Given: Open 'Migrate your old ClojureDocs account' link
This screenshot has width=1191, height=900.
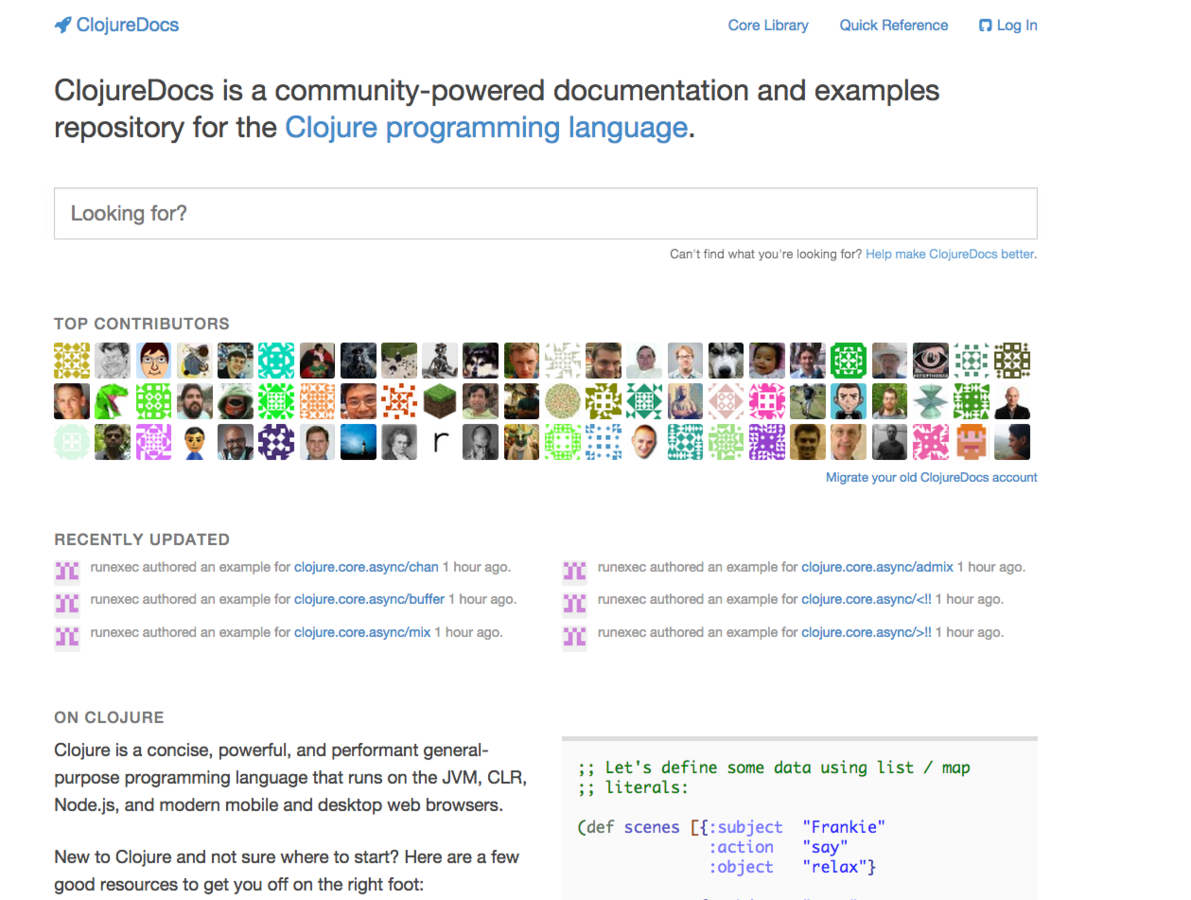Looking at the screenshot, I should coord(931,477).
